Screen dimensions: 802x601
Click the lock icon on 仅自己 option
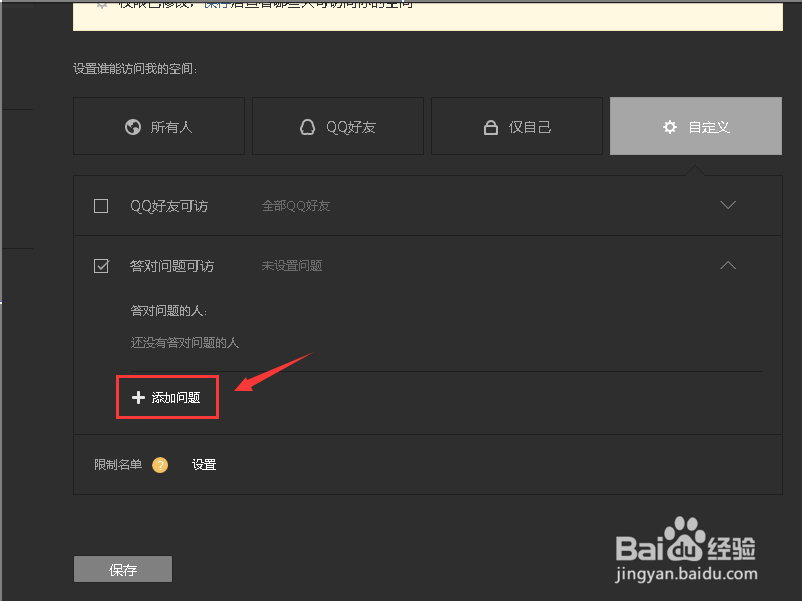click(x=490, y=126)
